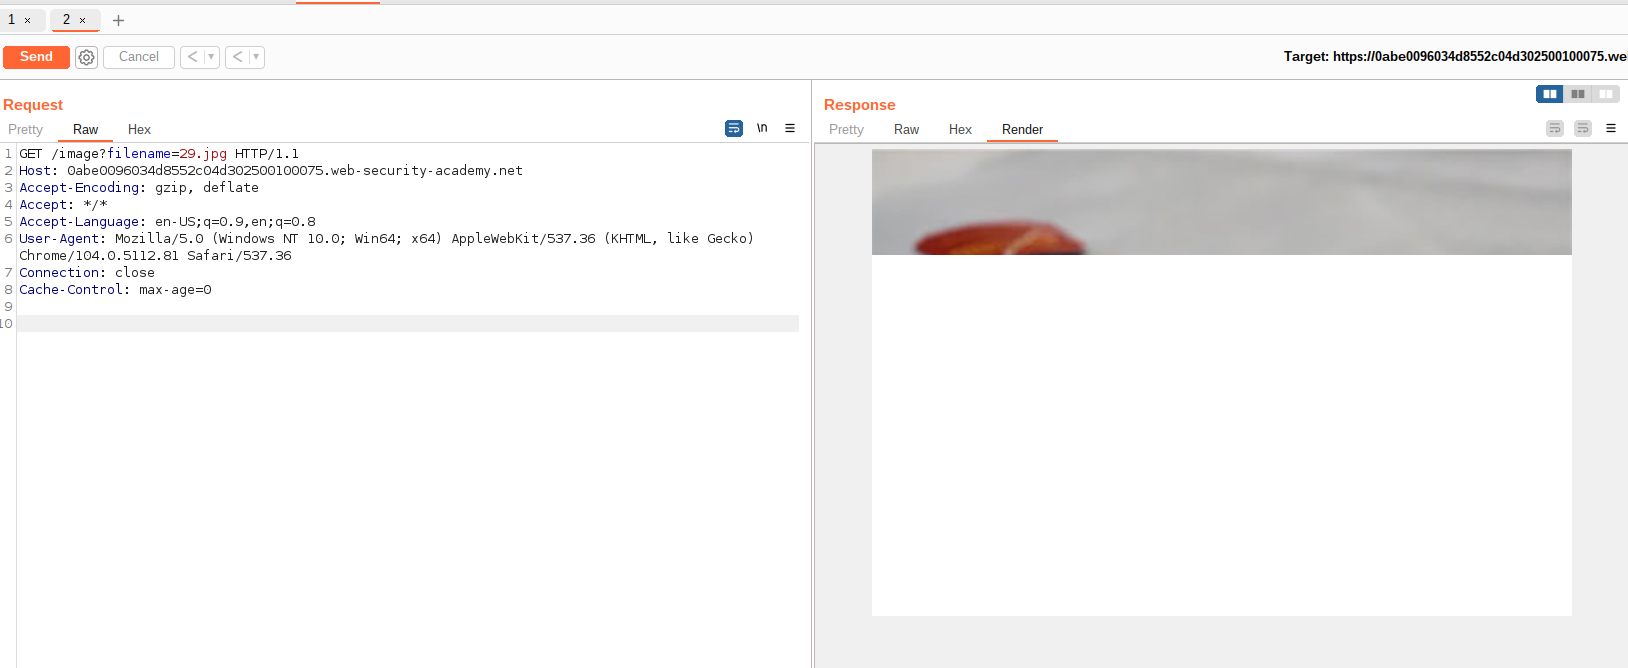Show non-printable characters (\n) in Request panel
Viewport: 1628px width, 668px height.
pyautogui.click(x=762, y=128)
